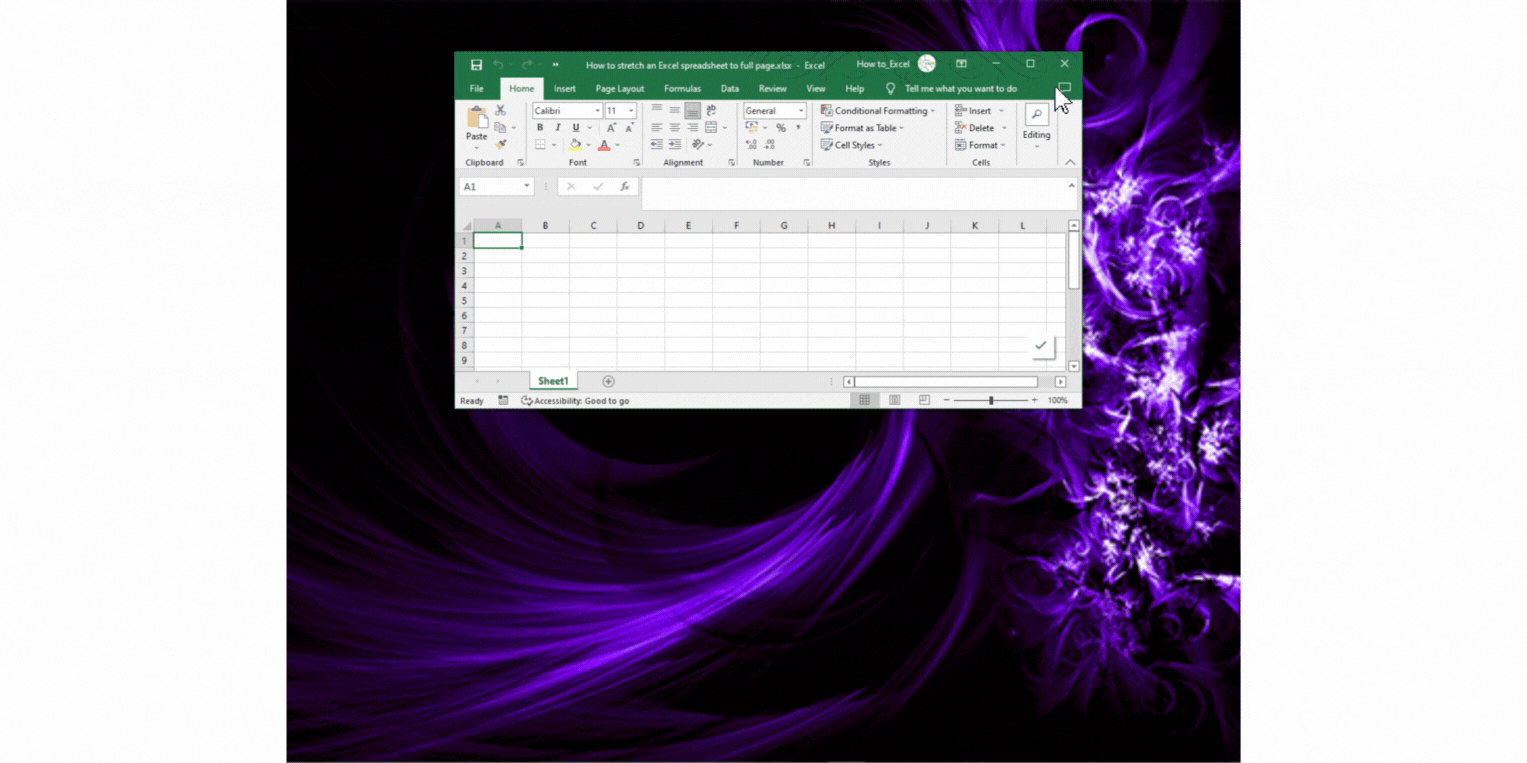Viewport: 1527px width, 763px height.
Task: Toggle Underline formatting
Action: tap(576, 128)
